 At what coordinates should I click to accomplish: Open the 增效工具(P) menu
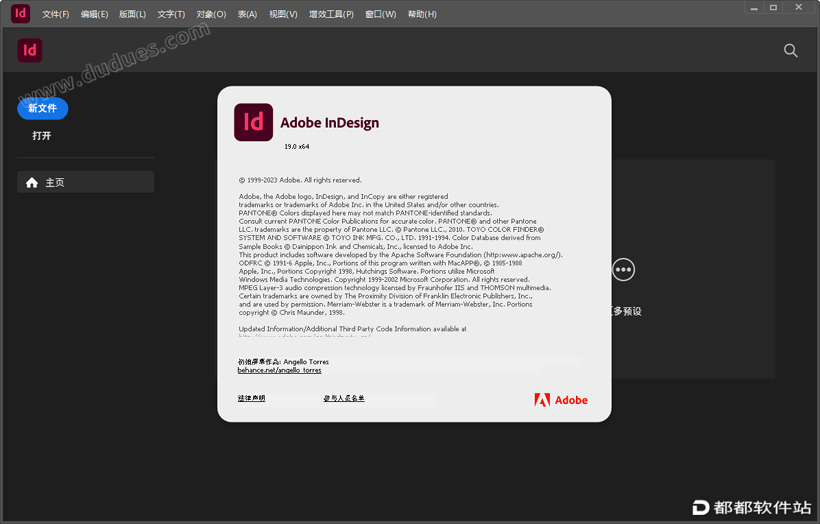[331, 14]
